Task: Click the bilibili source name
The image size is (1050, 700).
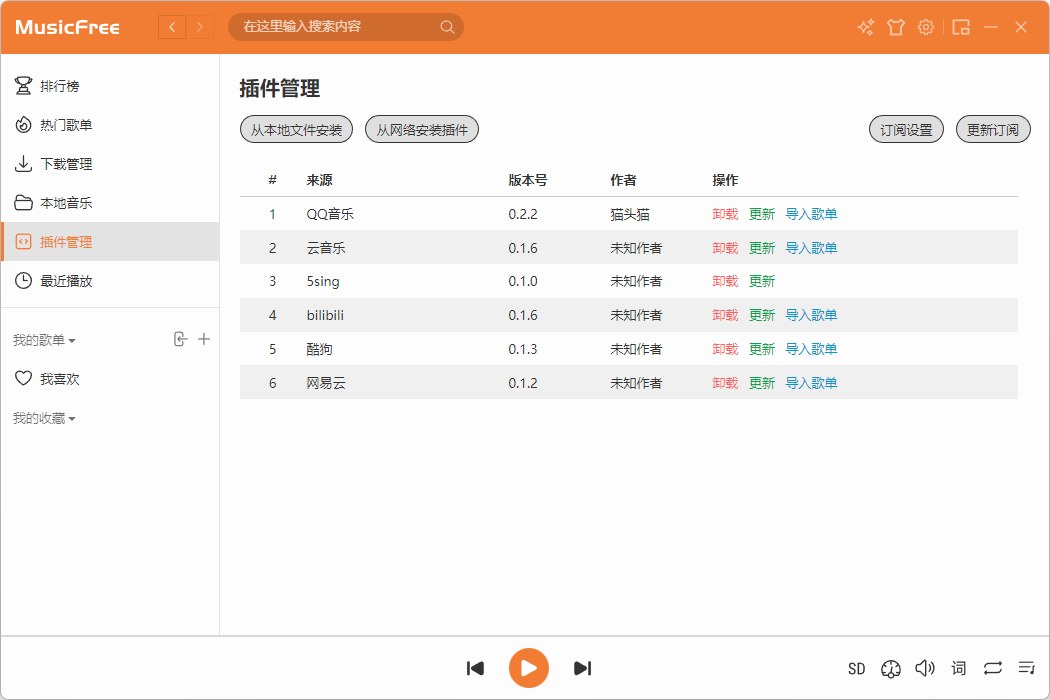Action: 325,315
